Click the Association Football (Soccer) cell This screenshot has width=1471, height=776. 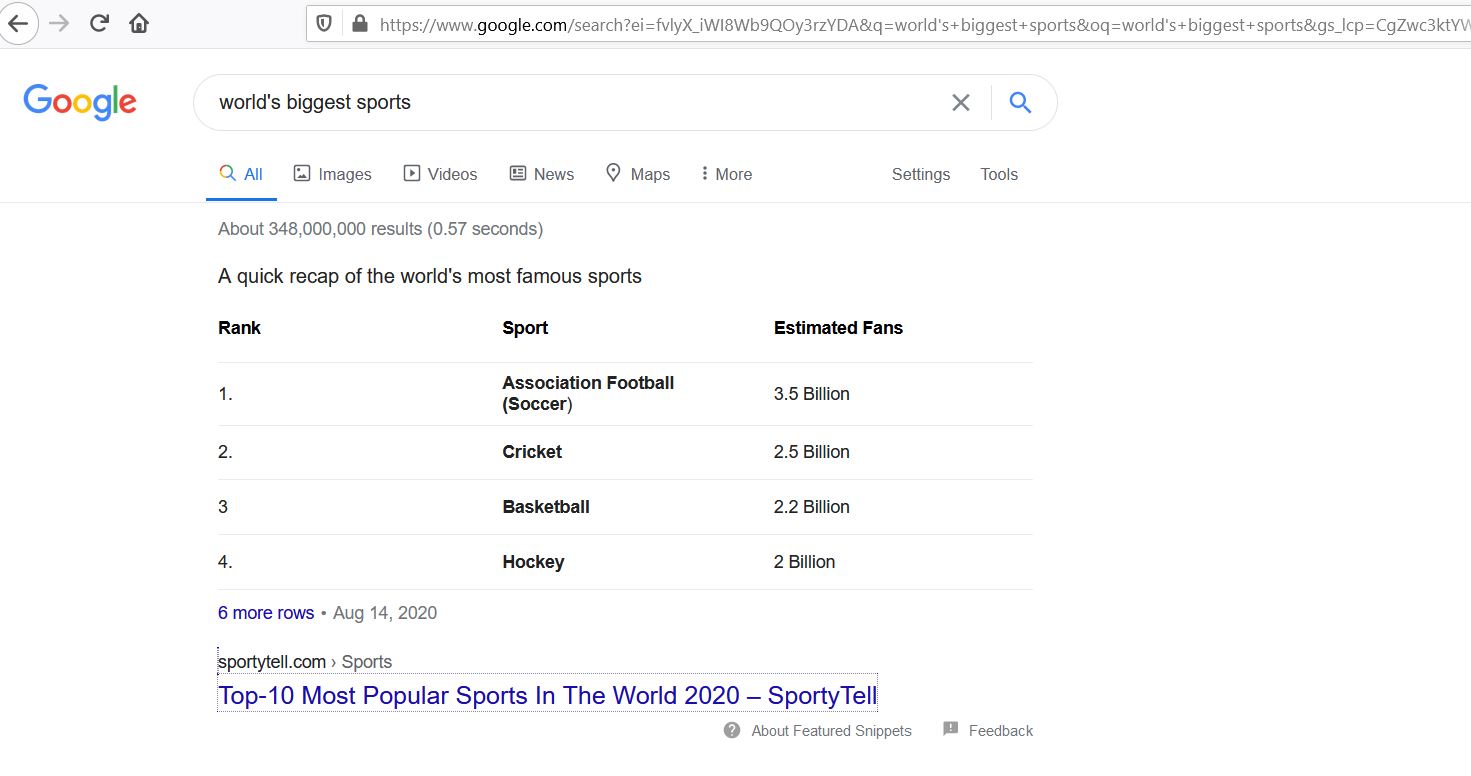[x=588, y=394]
